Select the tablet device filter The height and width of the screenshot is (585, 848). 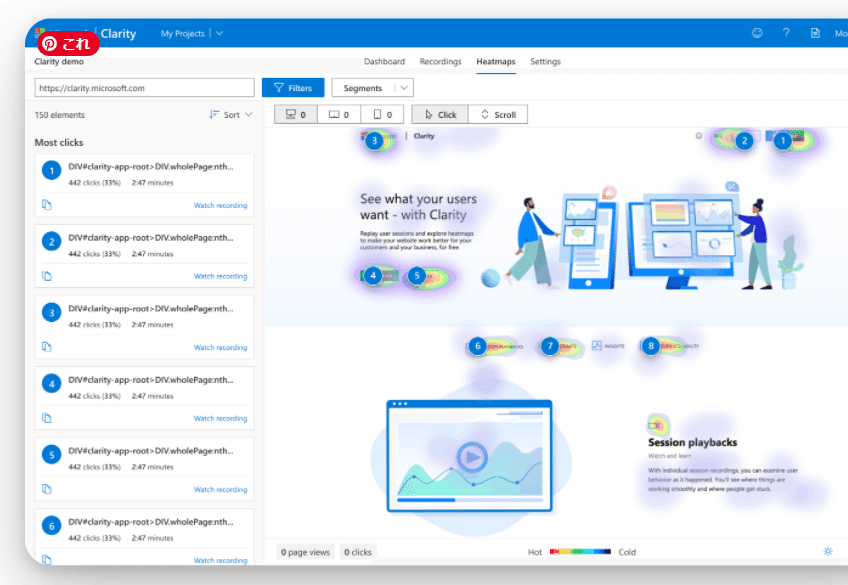pos(339,114)
